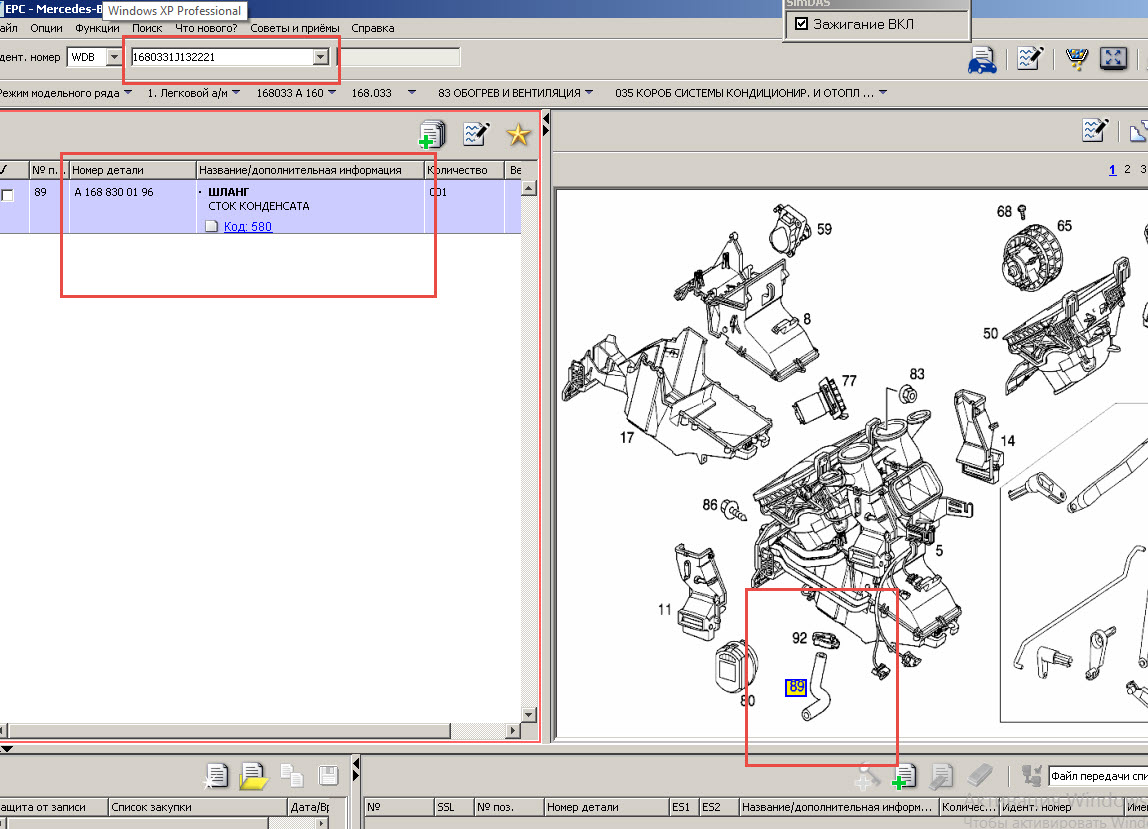
Task: Click the shopping cart icon in top toolbar
Action: (x=1076, y=58)
